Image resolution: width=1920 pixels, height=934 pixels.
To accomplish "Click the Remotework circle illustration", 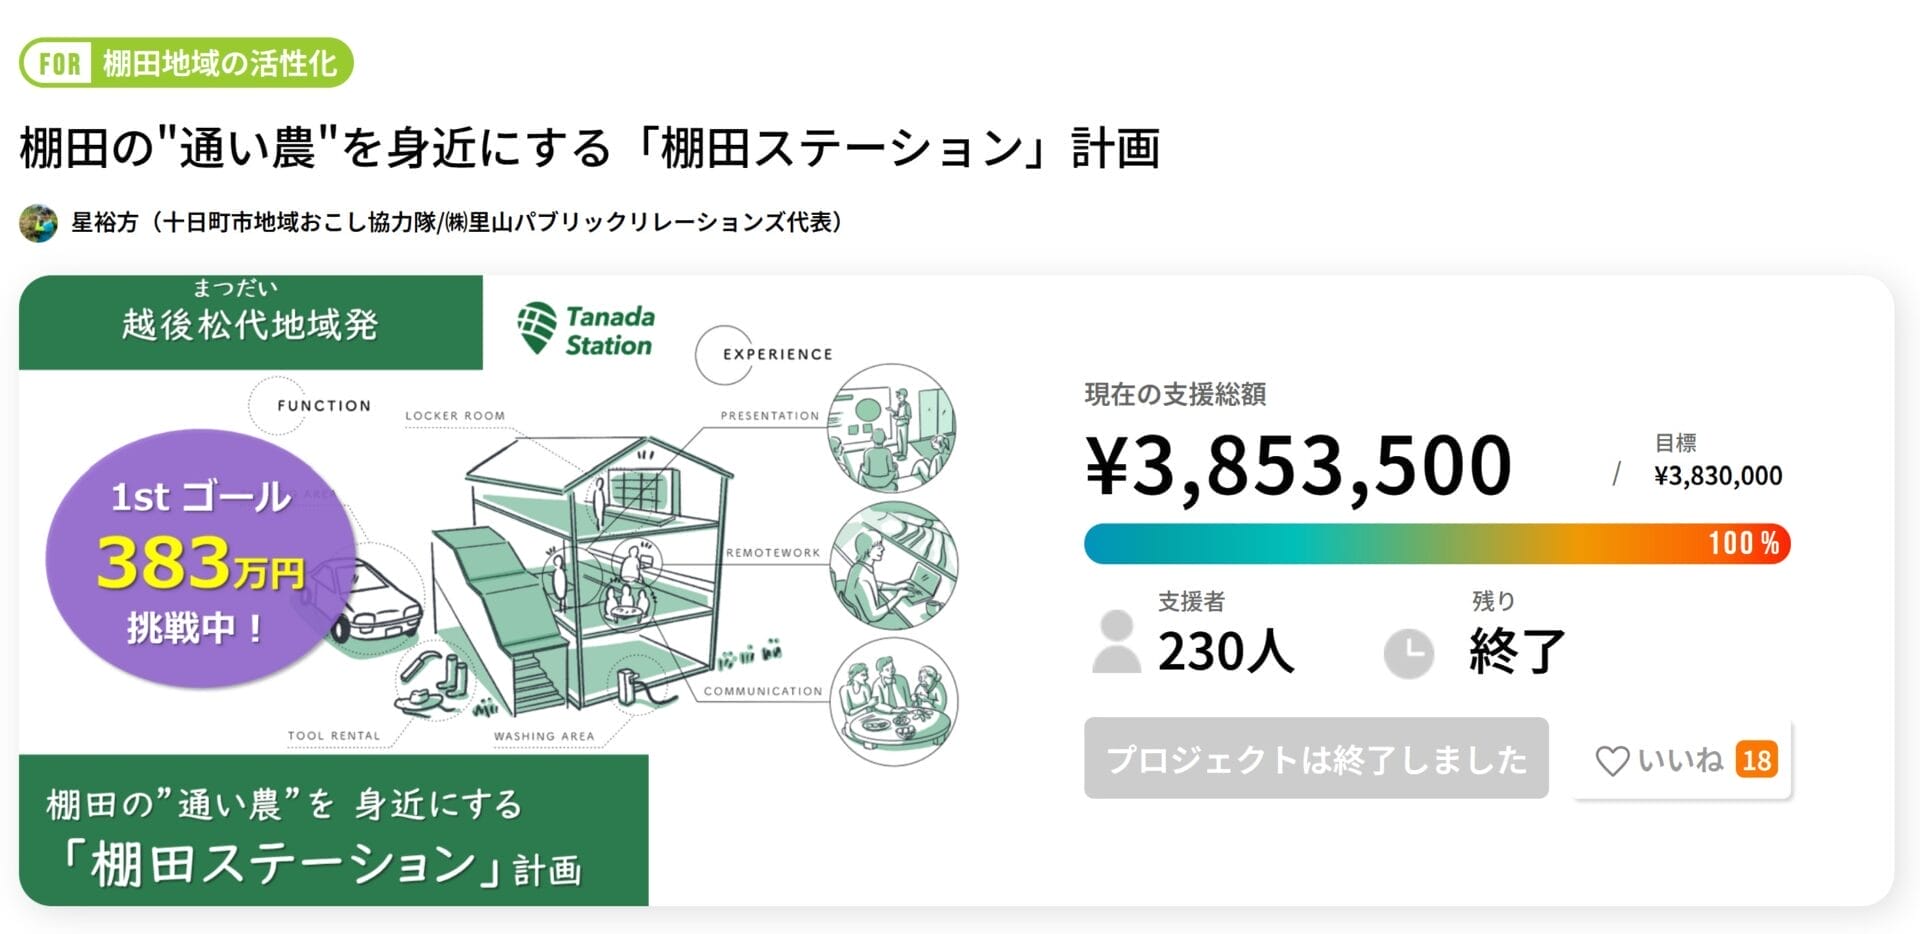I will pyautogui.click(x=893, y=566).
